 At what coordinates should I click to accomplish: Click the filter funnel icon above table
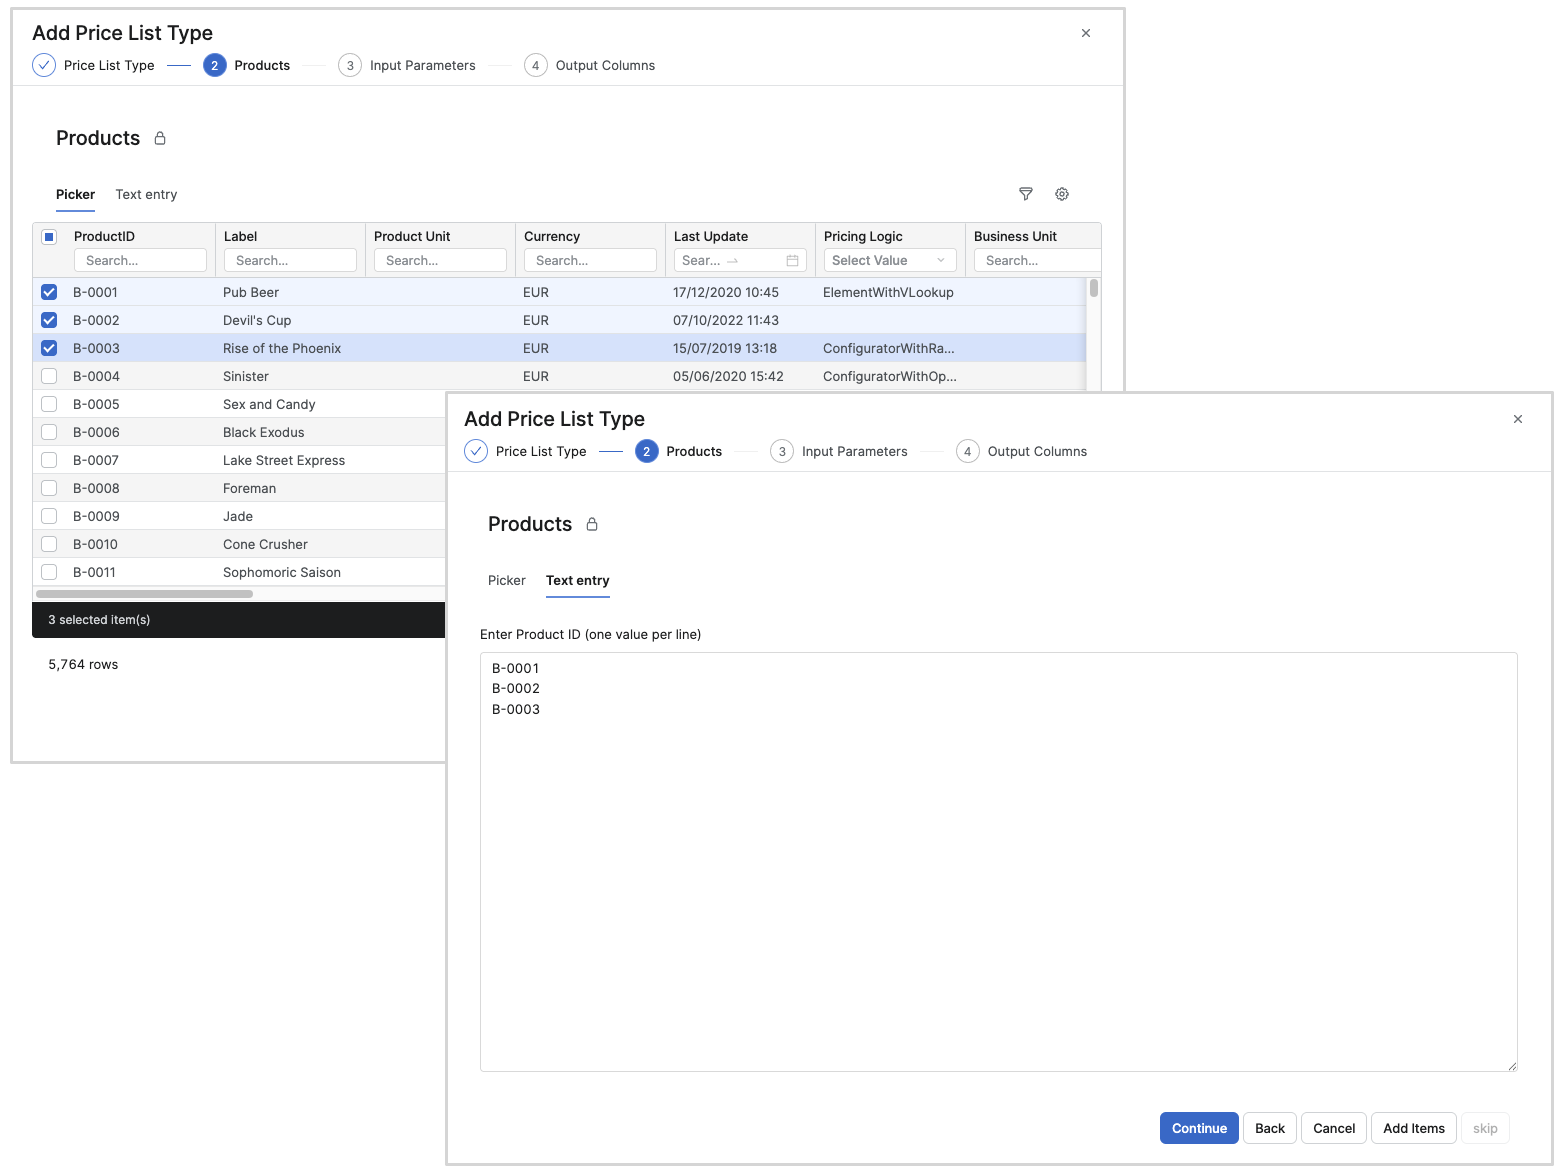(x=1025, y=194)
